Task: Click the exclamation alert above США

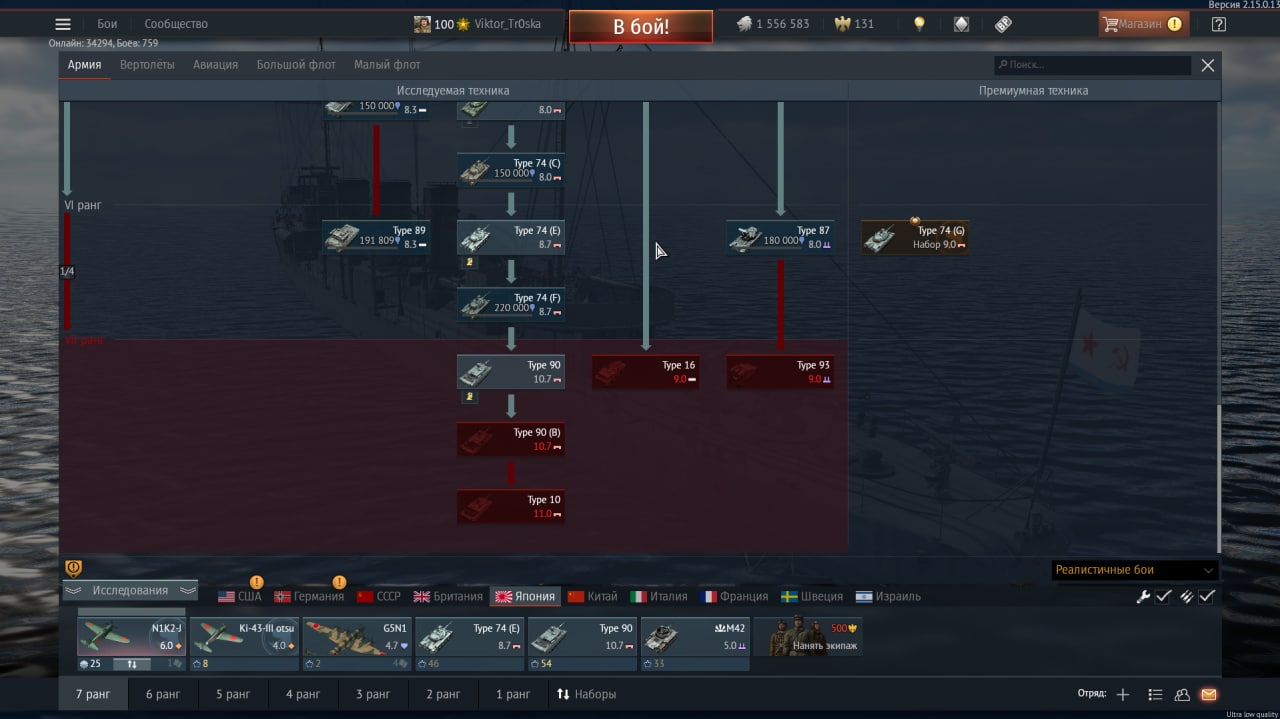Action: point(257,582)
